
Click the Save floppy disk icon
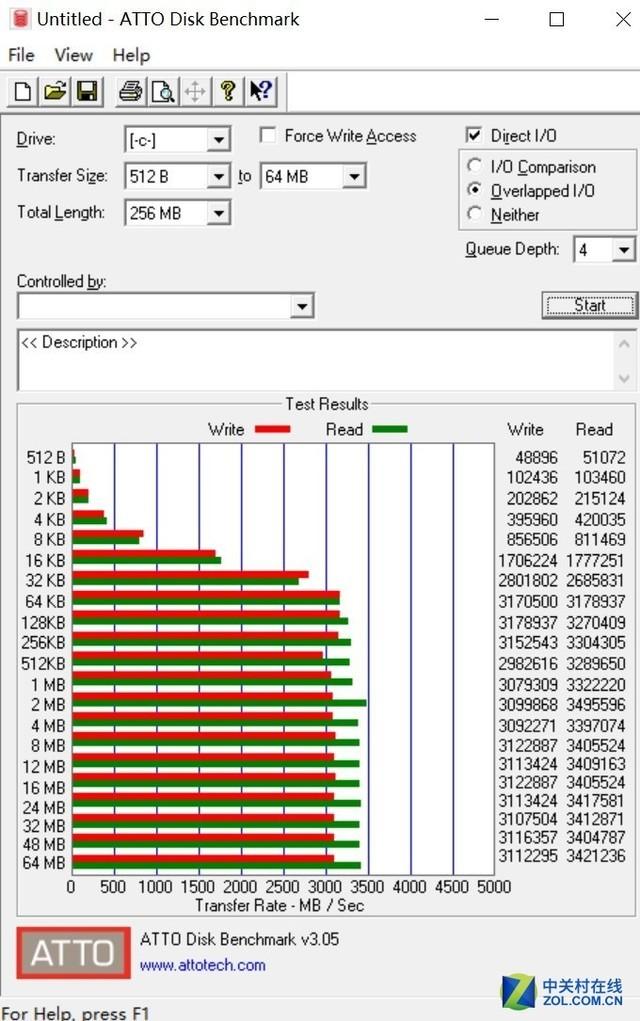click(x=87, y=92)
